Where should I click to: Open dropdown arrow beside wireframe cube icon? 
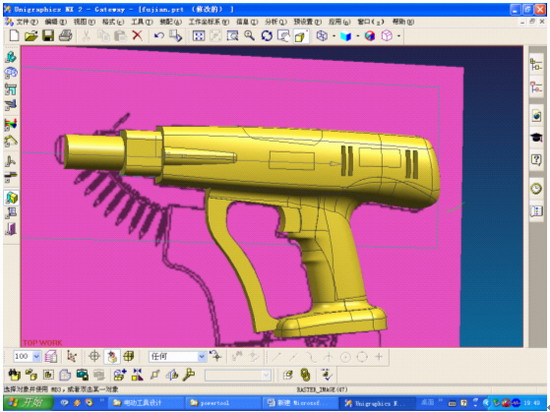pos(334,36)
